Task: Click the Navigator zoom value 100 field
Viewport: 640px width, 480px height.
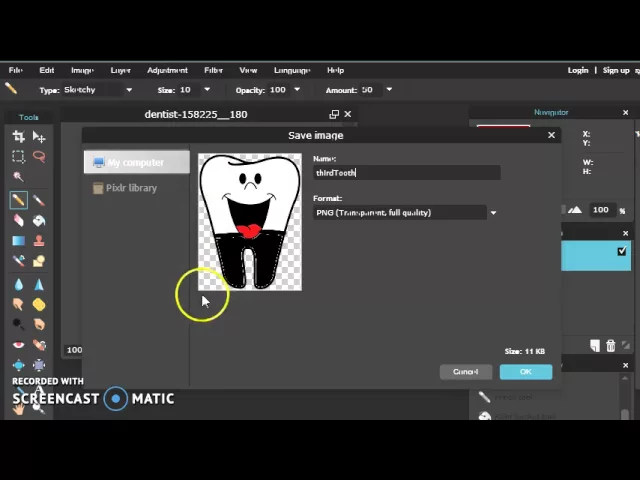Action: pos(601,210)
